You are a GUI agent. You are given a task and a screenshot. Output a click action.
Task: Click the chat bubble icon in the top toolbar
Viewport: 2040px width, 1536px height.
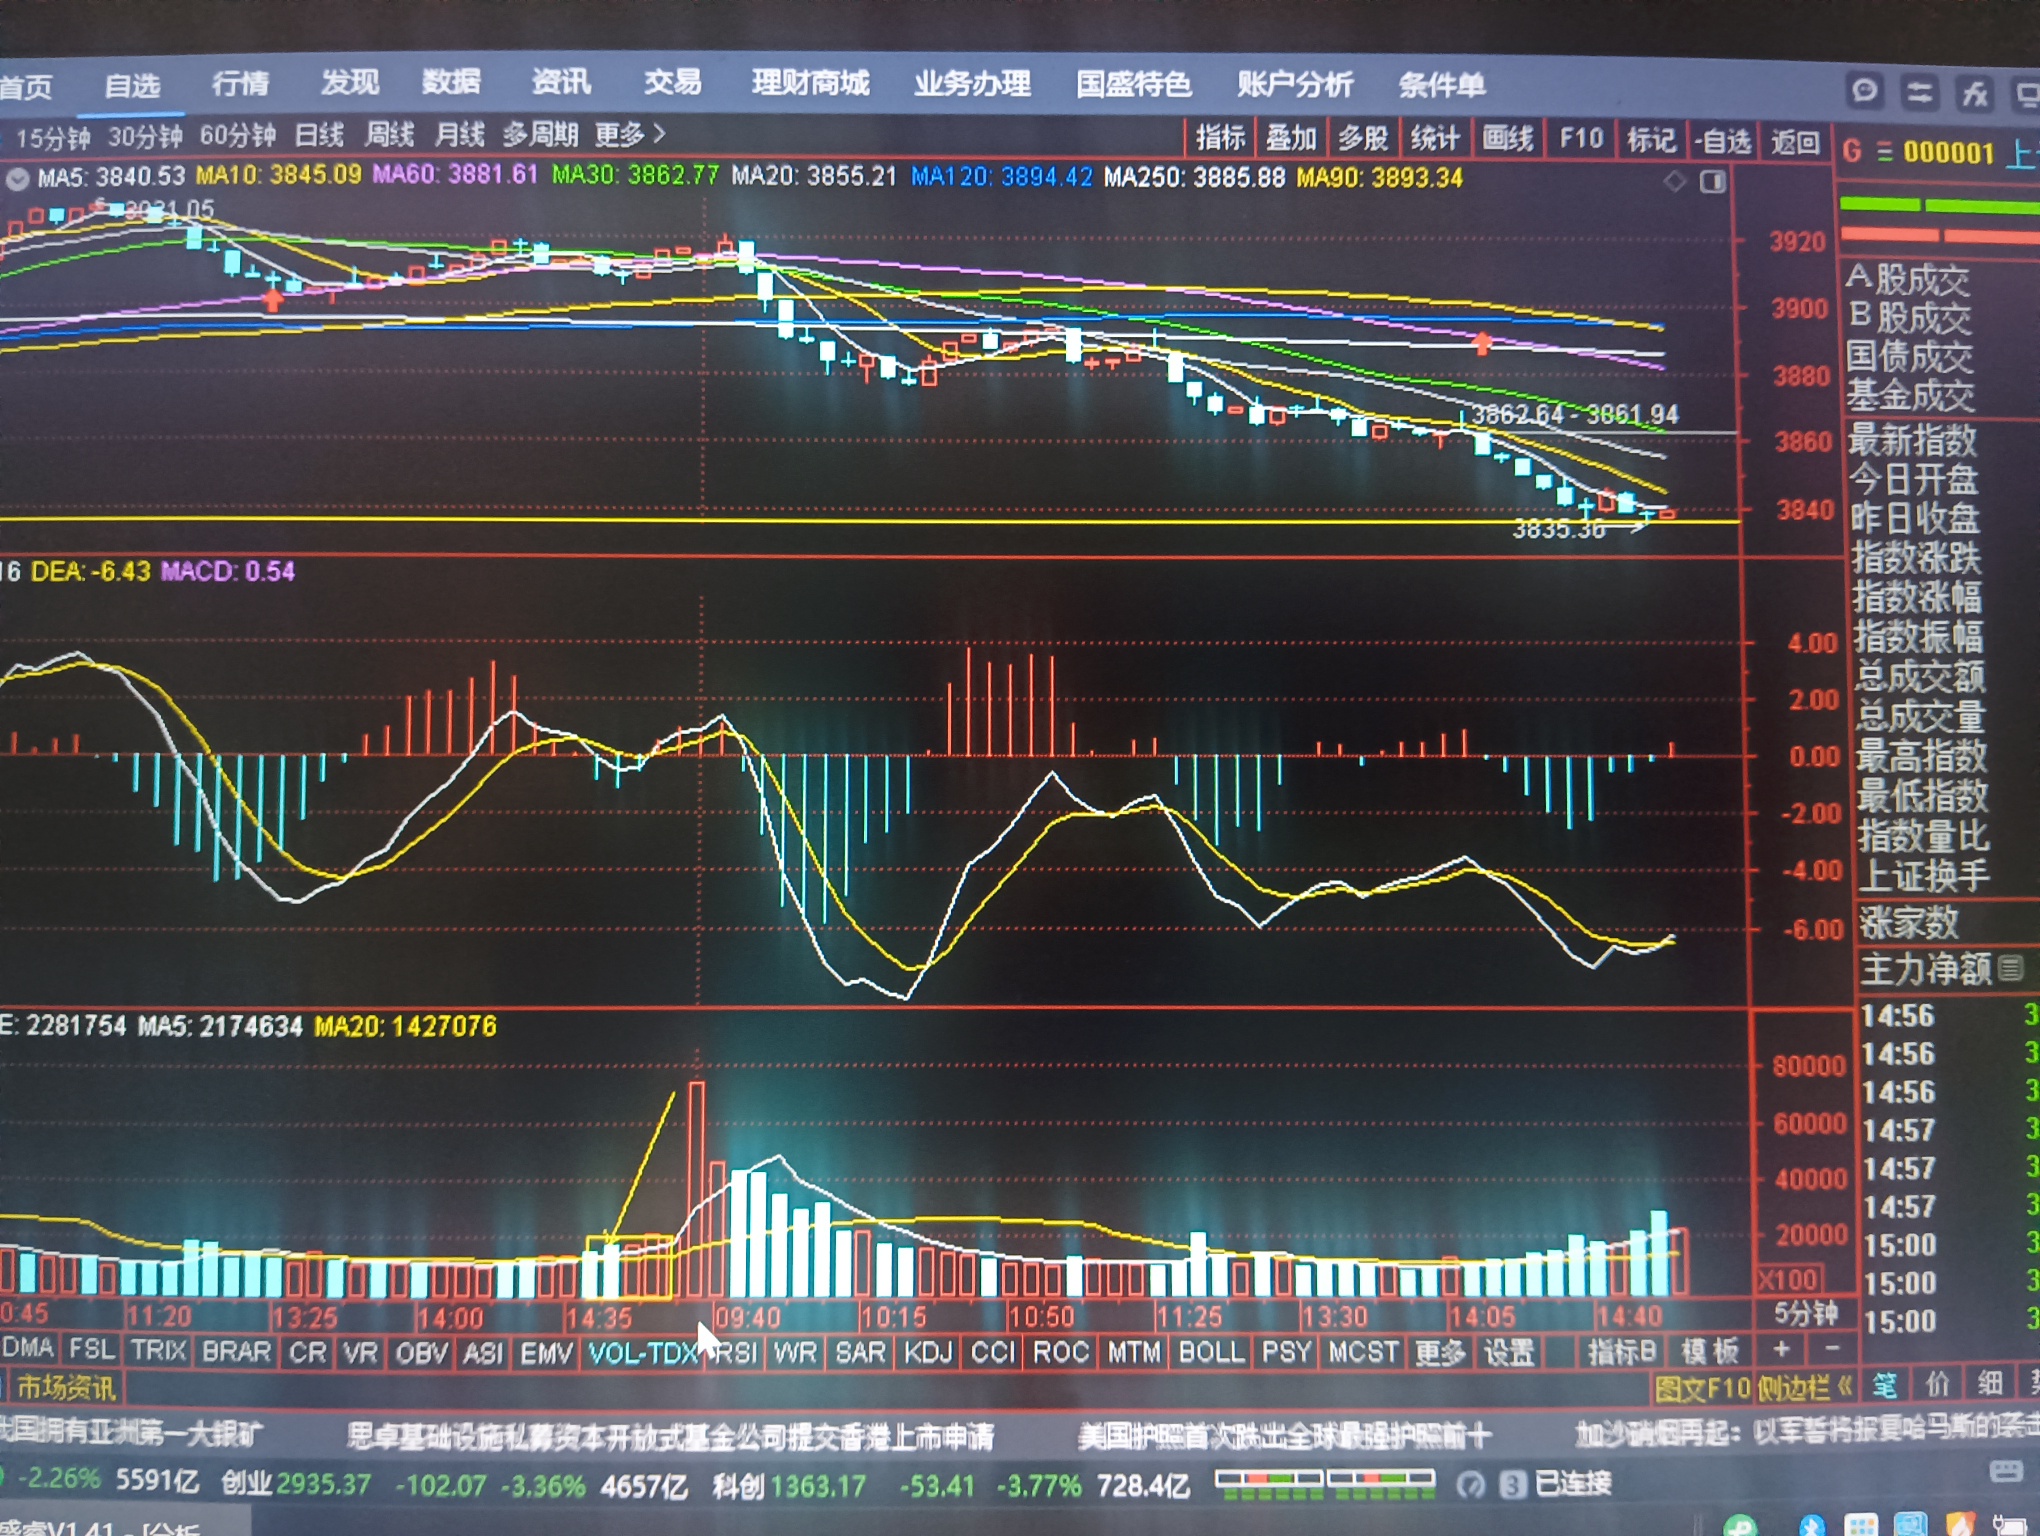pyautogui.click(x=1864, y=91)
